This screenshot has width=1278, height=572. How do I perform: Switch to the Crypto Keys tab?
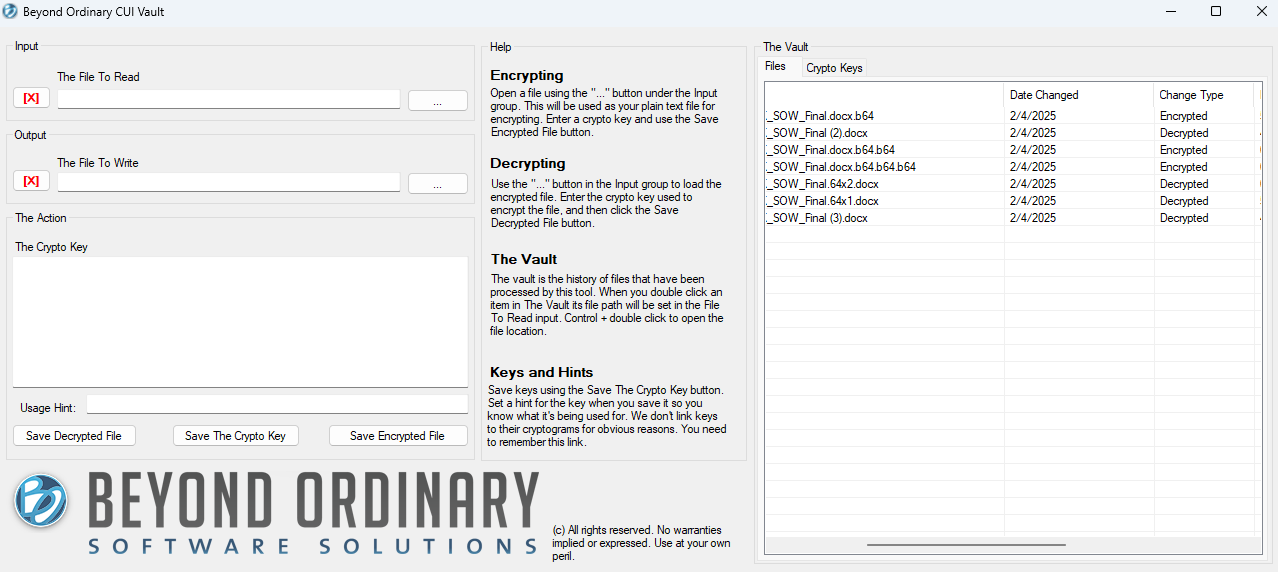click(834, 68)
